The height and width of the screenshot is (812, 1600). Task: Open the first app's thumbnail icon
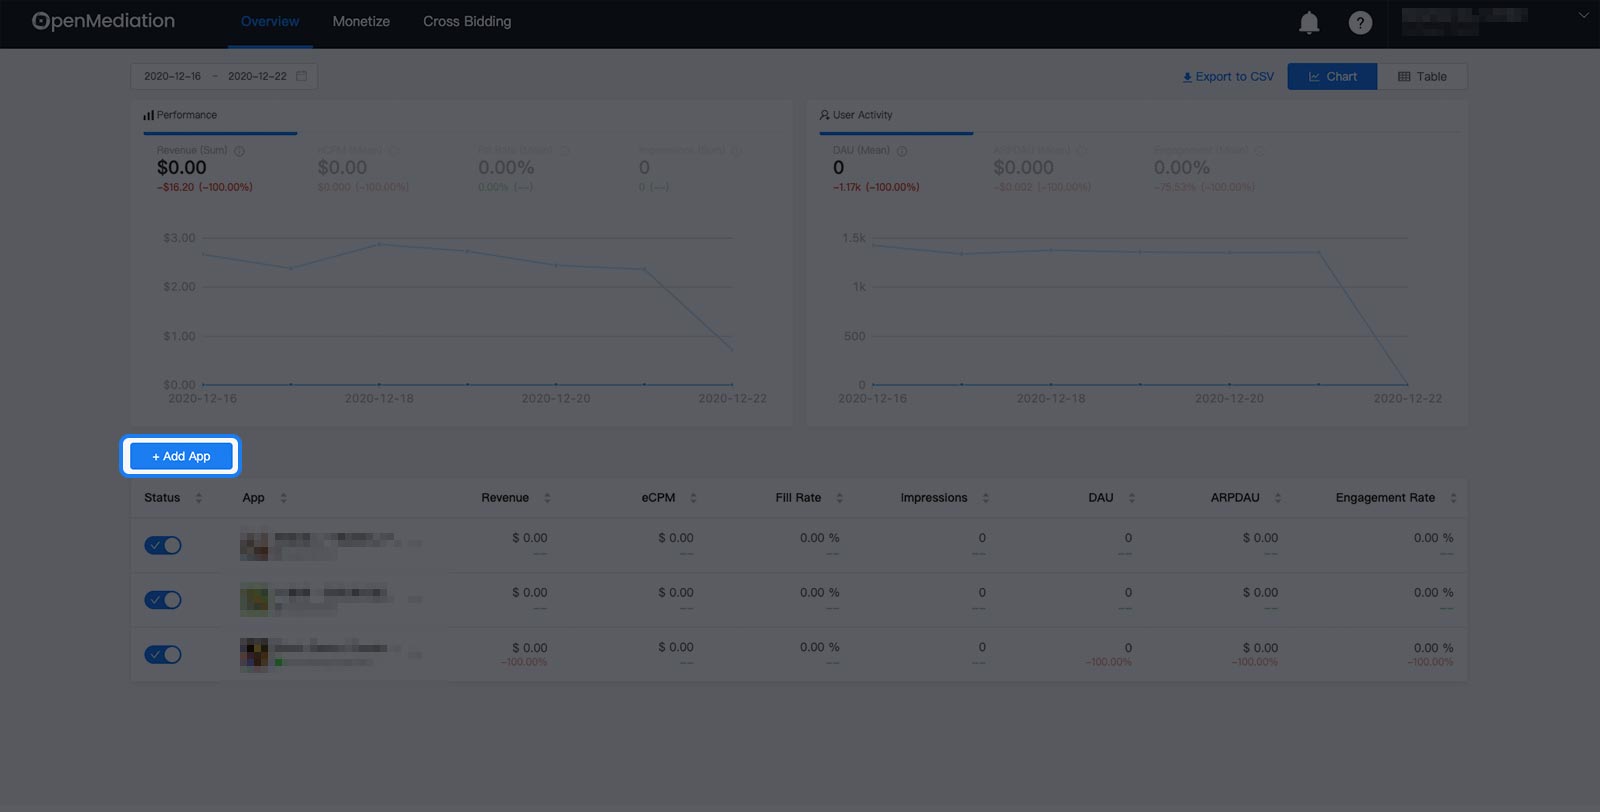click(x=254, y=545)
